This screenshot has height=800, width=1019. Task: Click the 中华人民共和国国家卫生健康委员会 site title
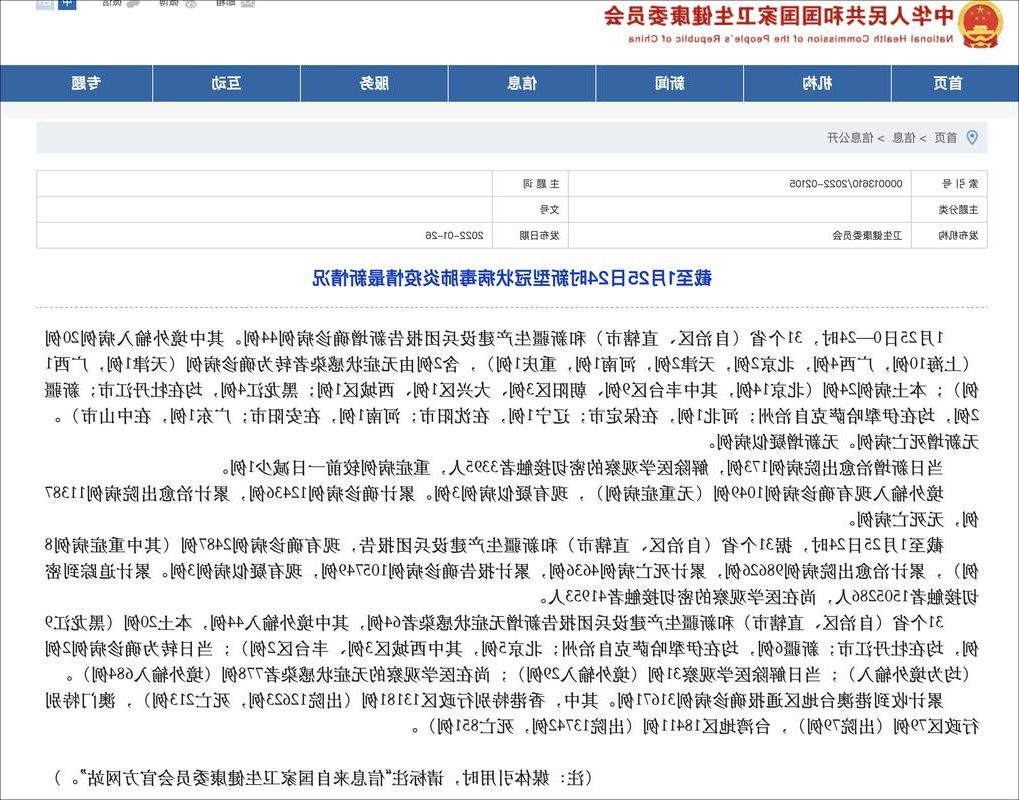point(778,16)
